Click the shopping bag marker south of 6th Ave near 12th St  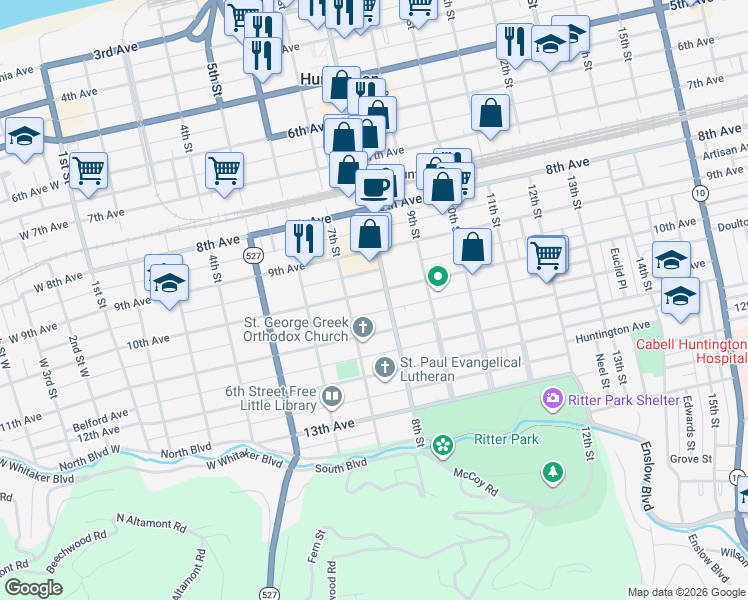490,114
